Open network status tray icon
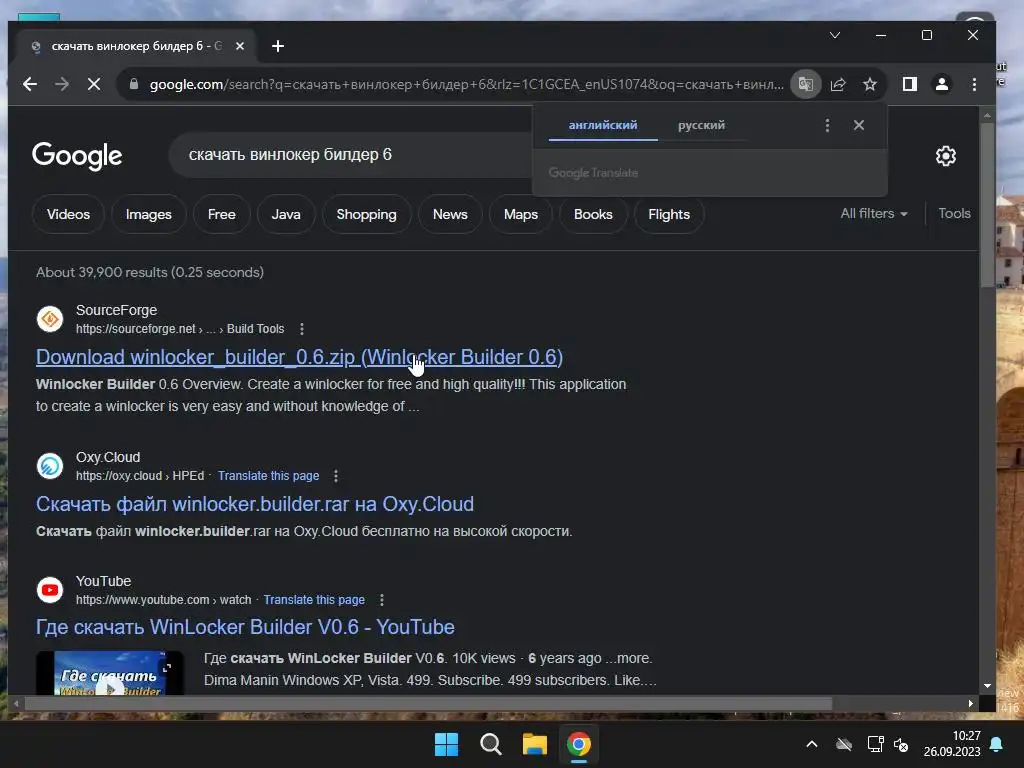This screenshot has height=768, width=1024. click(875, 744)
